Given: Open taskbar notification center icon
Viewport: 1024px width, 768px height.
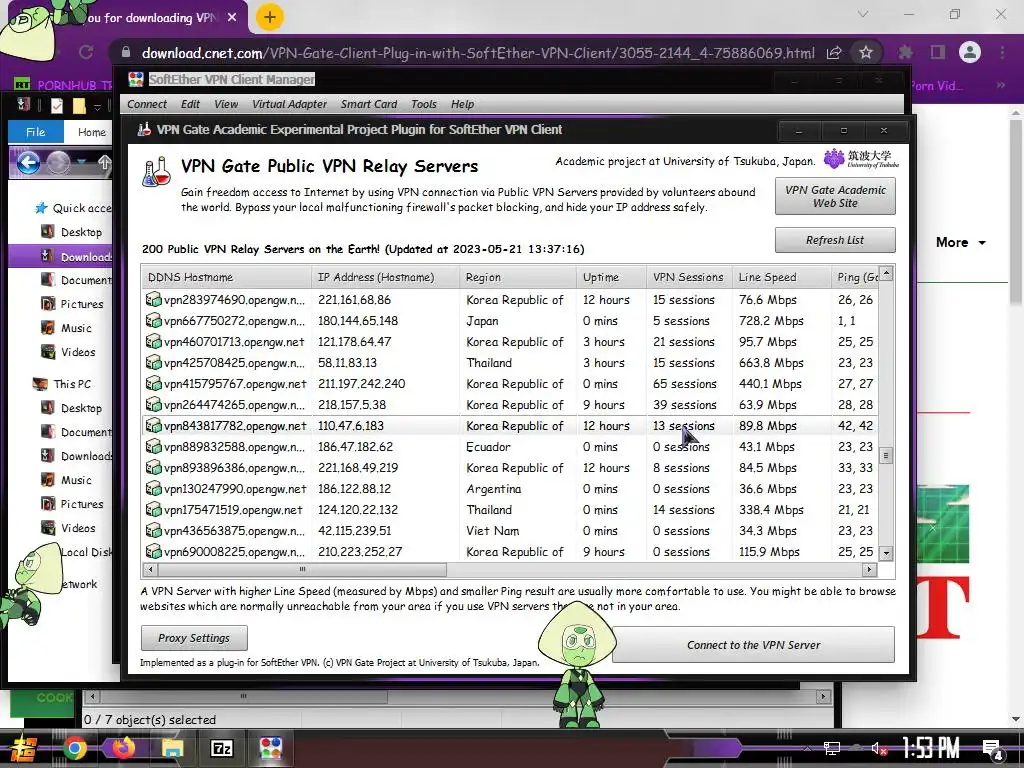Looking at the screenshot, I should point(993,750).
